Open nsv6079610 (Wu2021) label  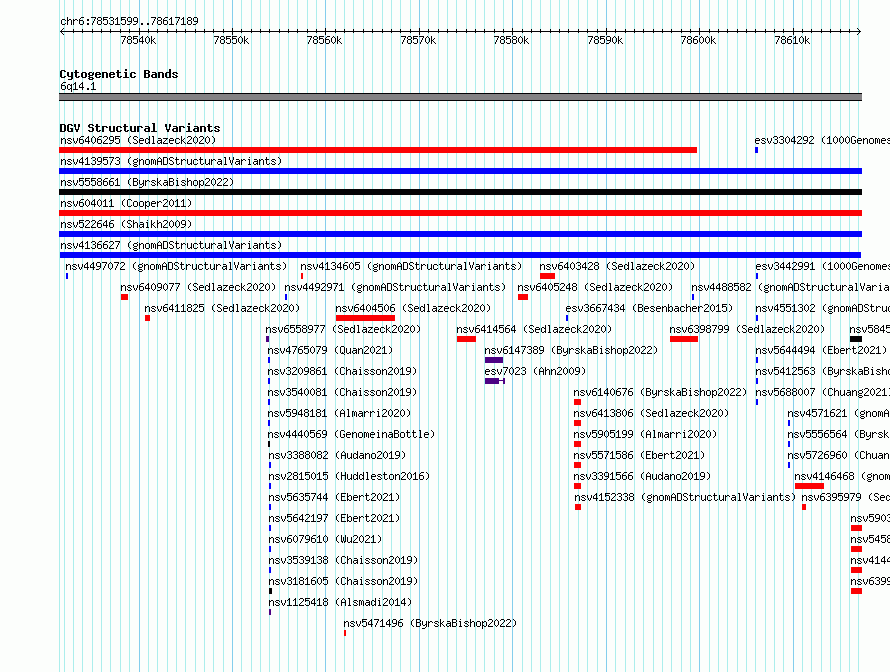point(325,539)
